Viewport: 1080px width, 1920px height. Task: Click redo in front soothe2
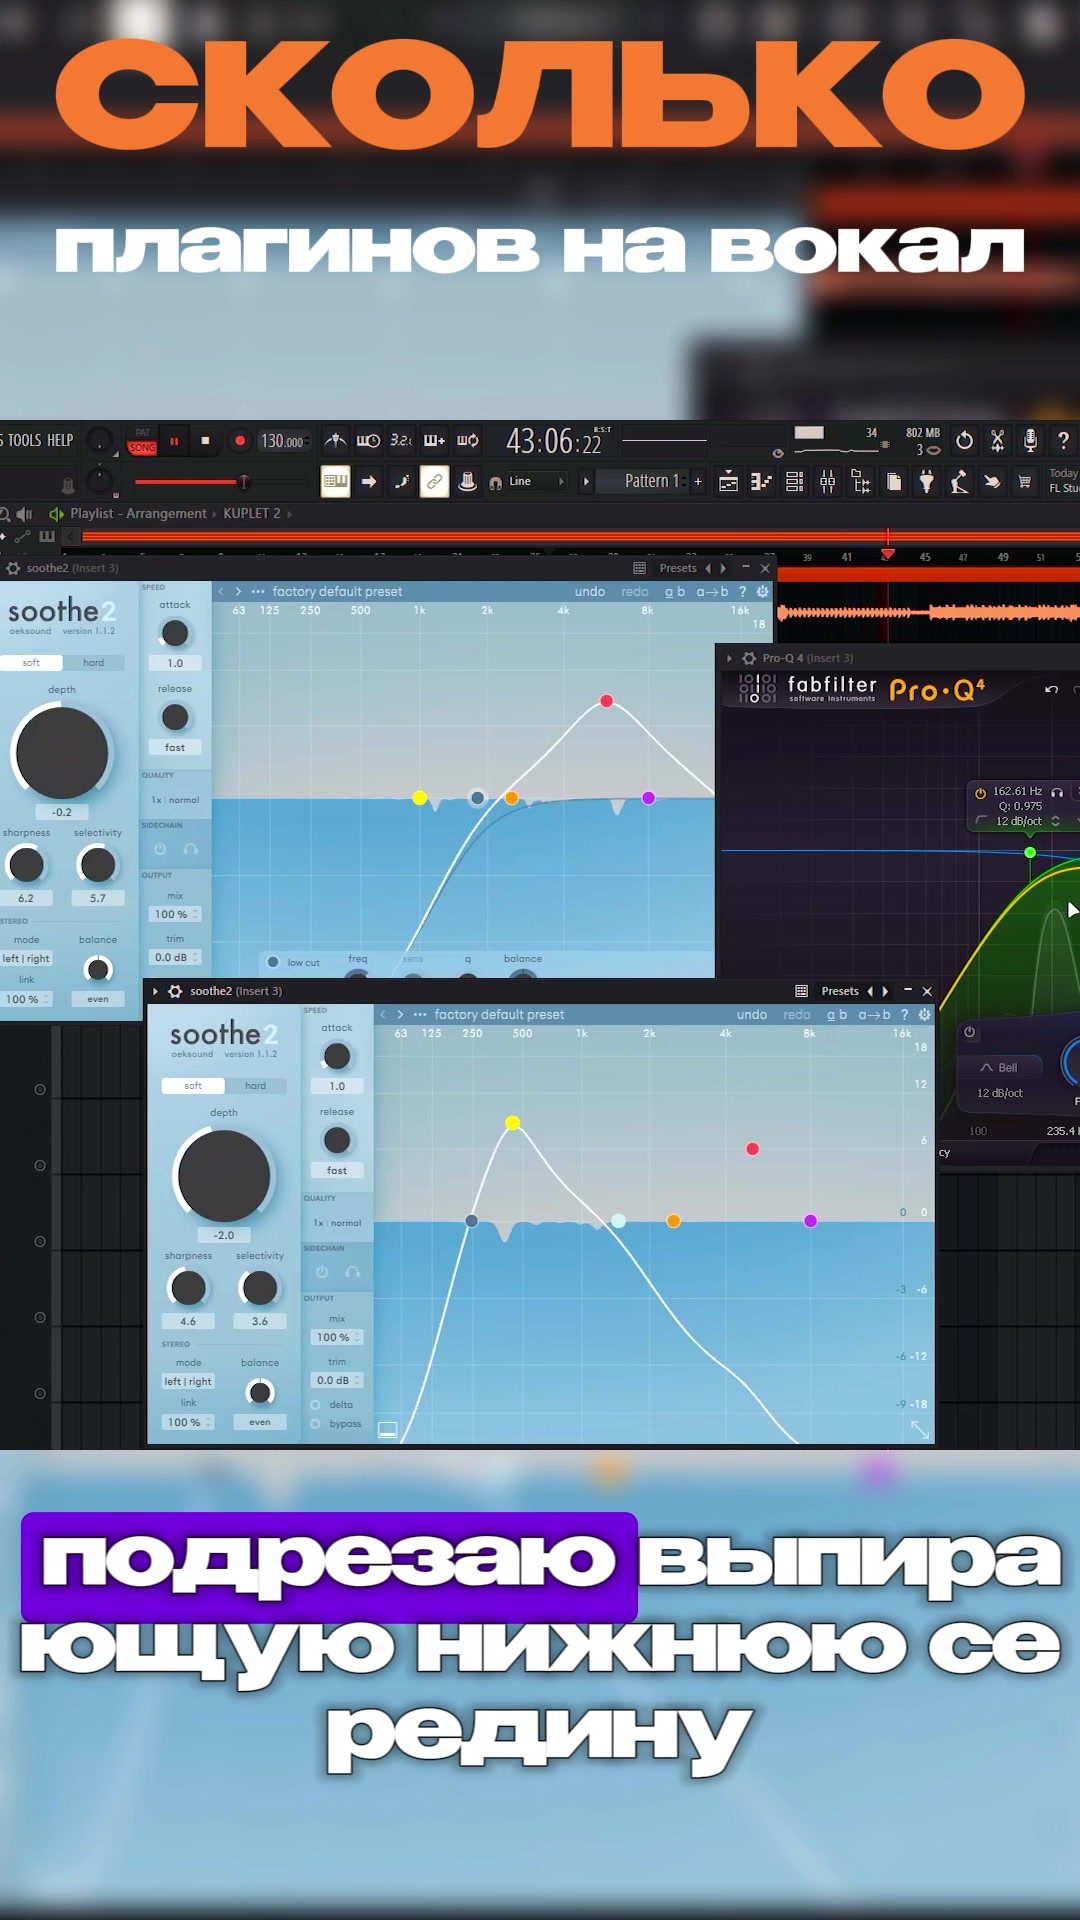797,1014
